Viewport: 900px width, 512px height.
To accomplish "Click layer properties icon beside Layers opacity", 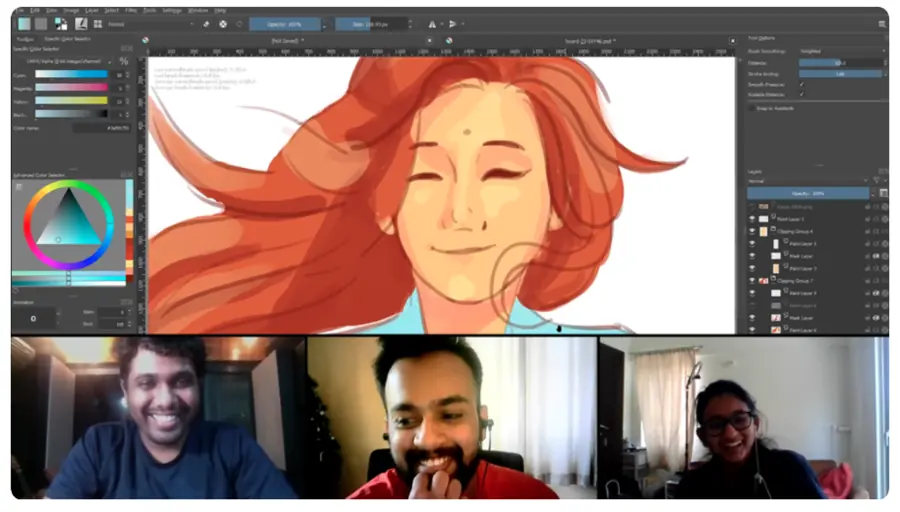I will pyautogui.click(x=883, y=193).
